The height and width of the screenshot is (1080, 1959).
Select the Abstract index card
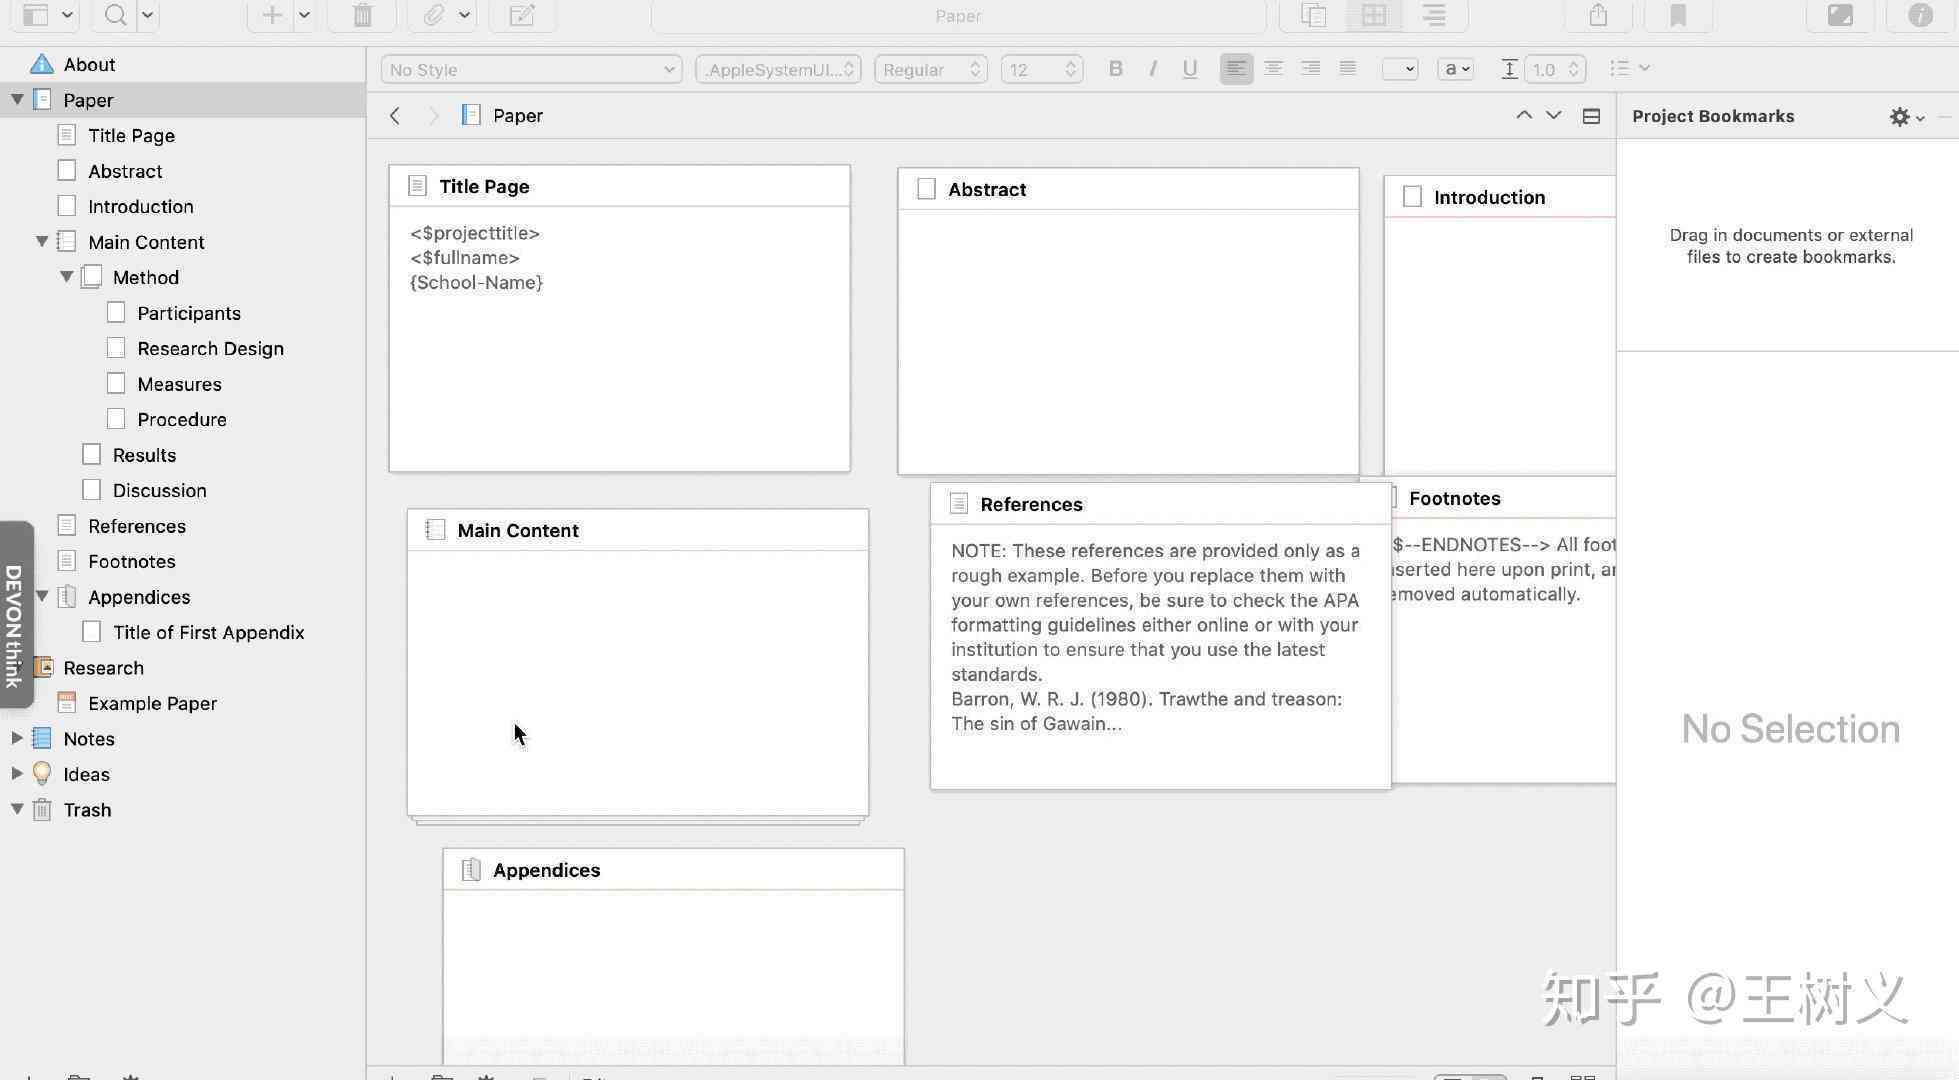[x=1128, y=321]
